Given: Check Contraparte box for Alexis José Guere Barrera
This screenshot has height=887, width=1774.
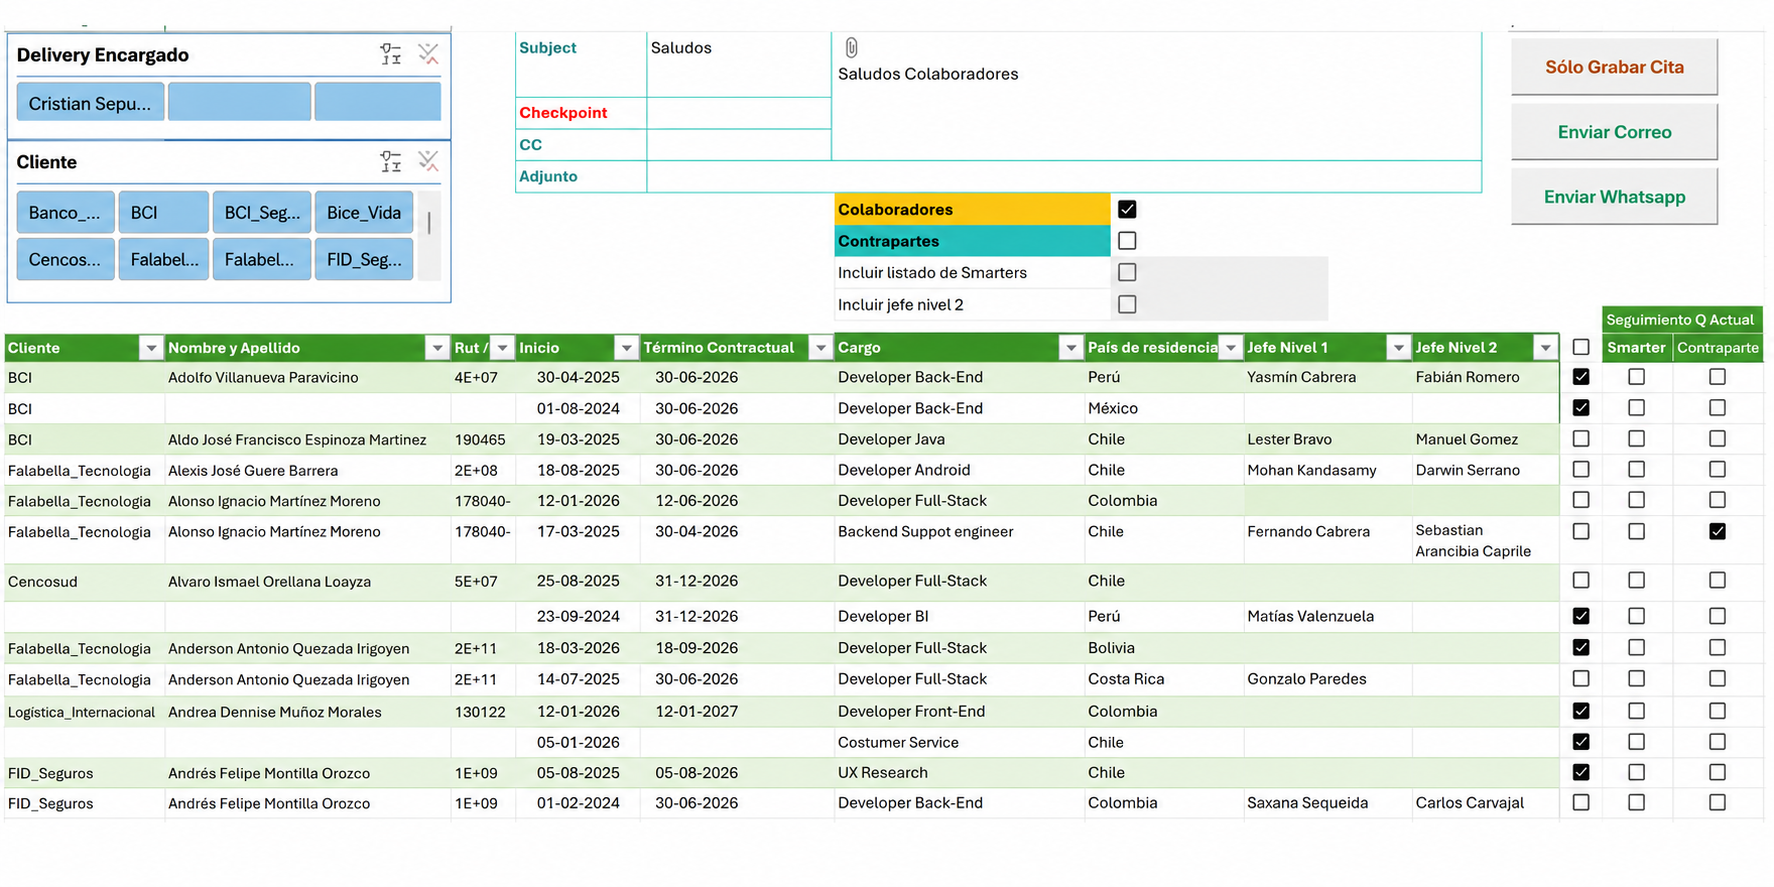Looking at the screenshot, I should pos(1717,469).
